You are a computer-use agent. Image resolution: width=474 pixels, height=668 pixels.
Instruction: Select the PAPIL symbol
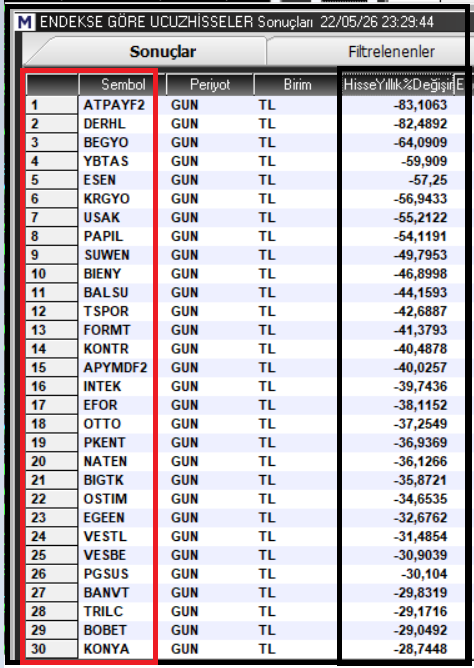(103, 236)
